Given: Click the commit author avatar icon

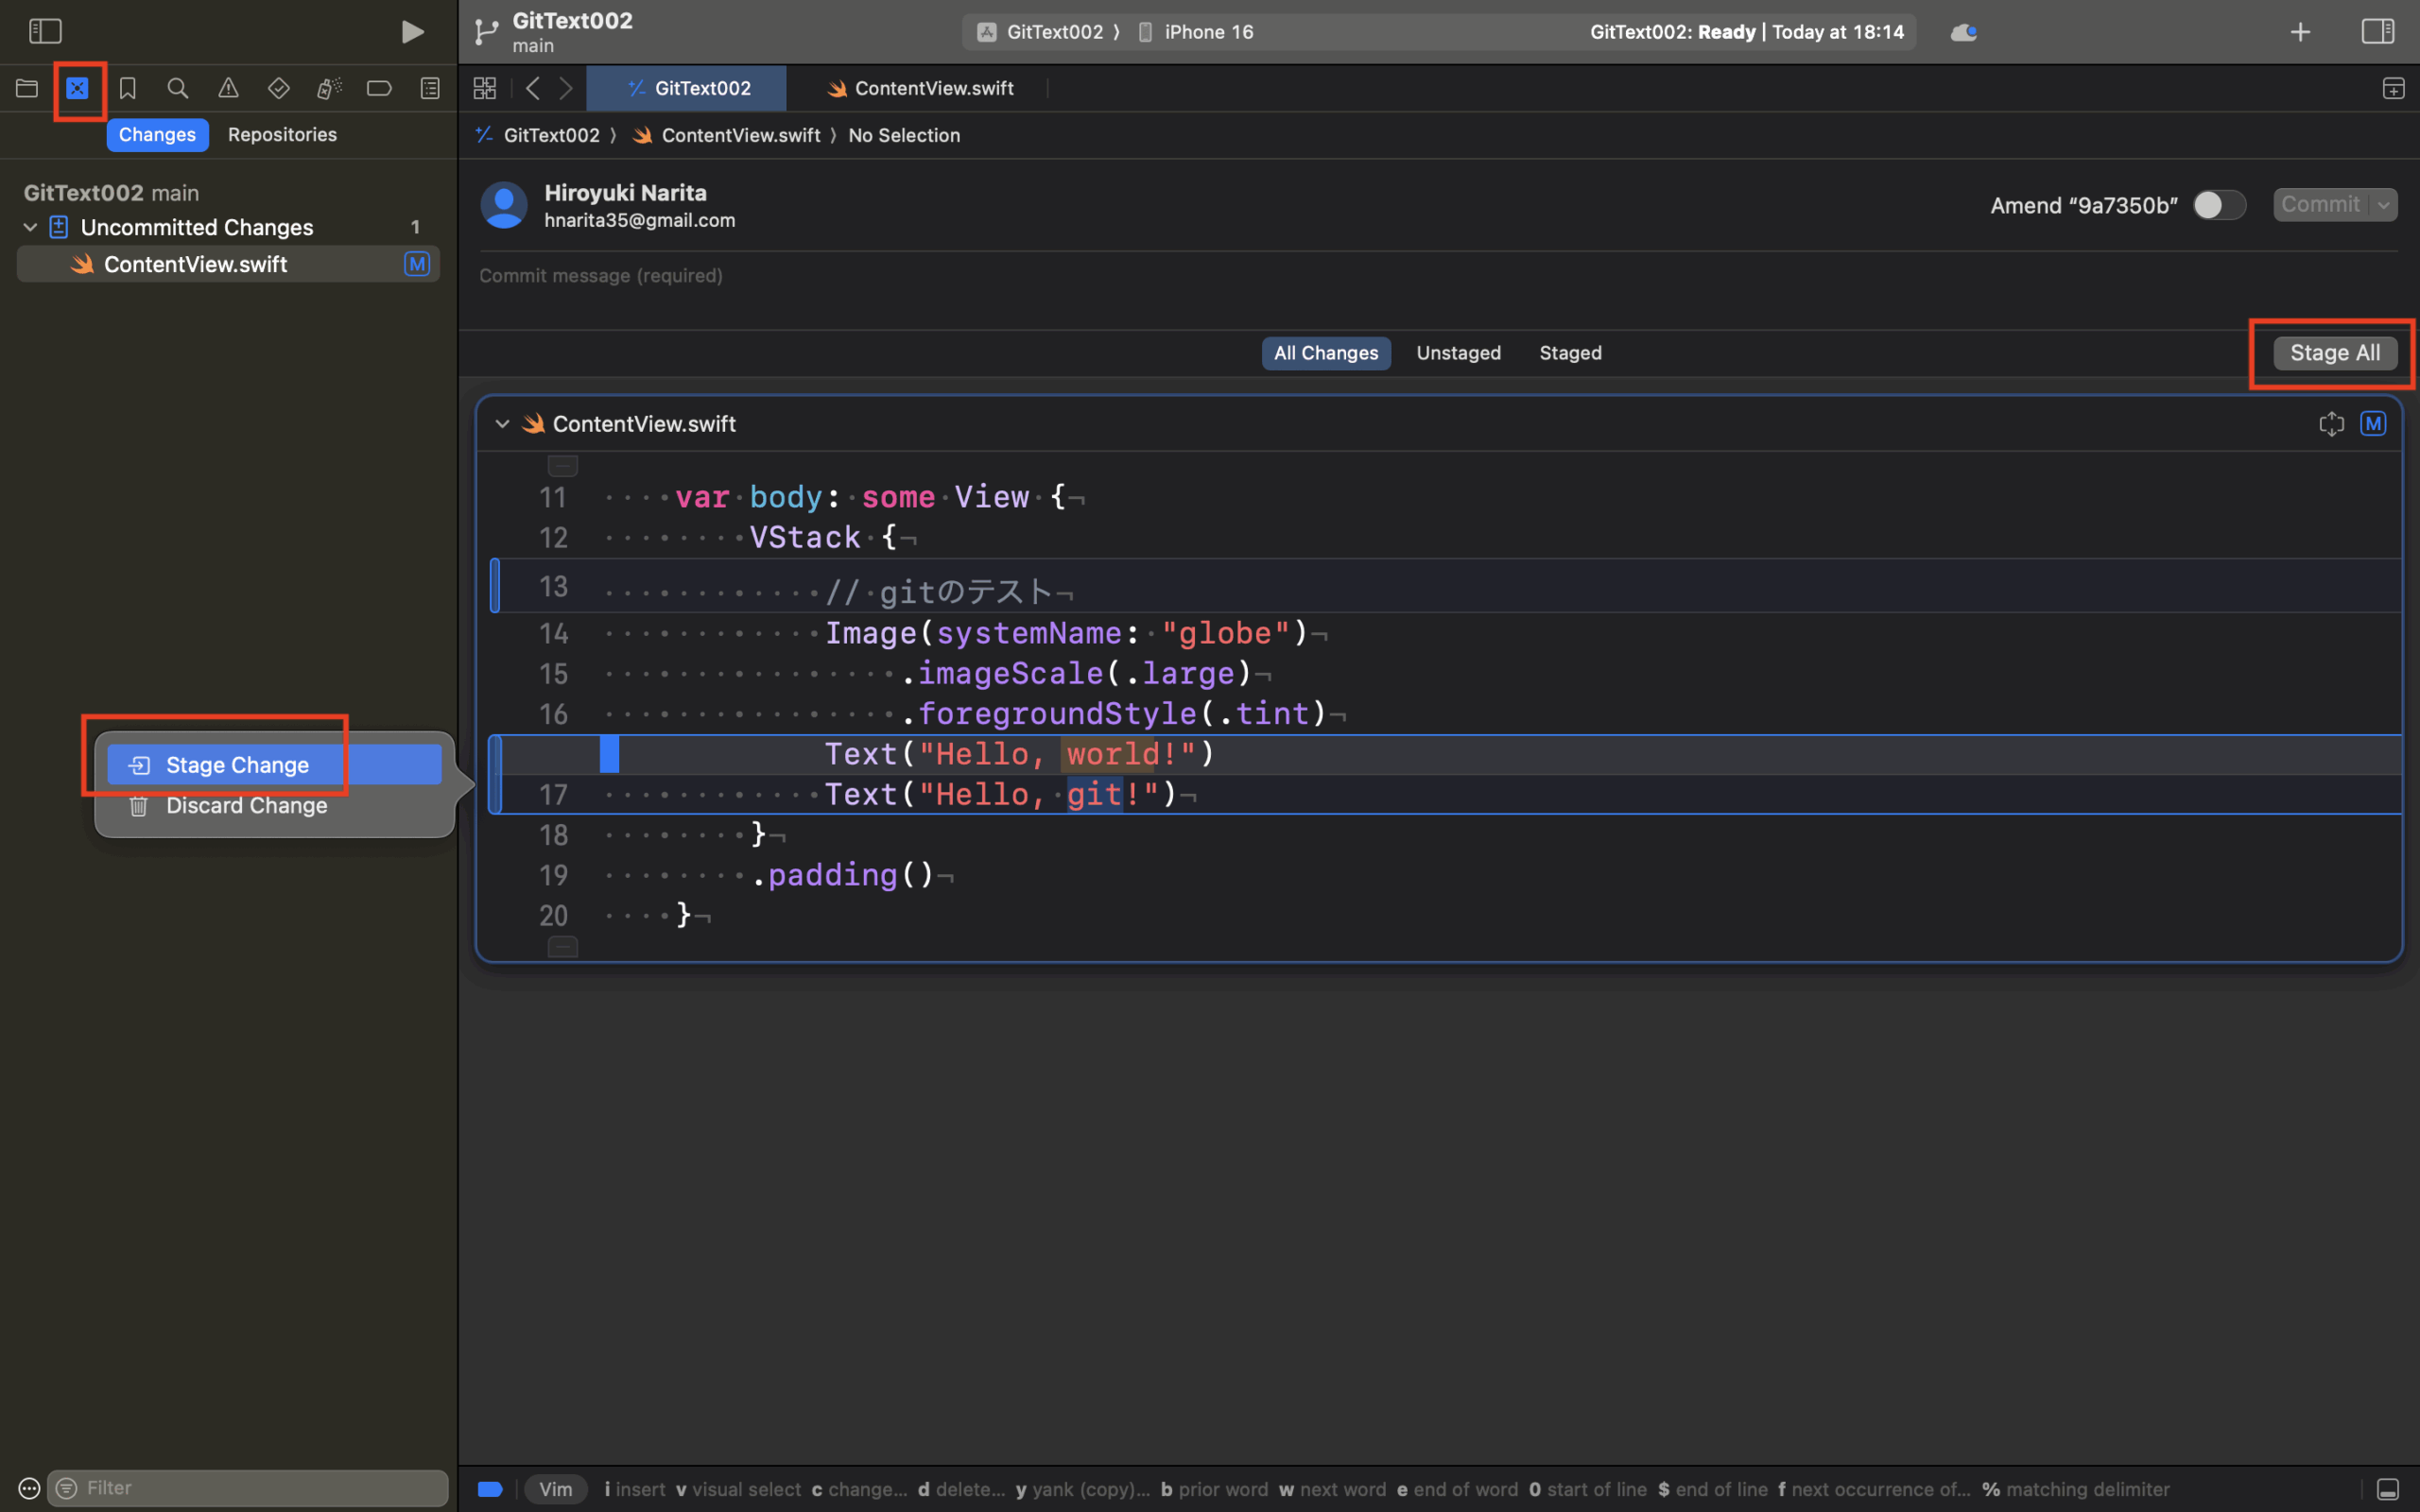Looking at the screenshot, I should point(504,205).
